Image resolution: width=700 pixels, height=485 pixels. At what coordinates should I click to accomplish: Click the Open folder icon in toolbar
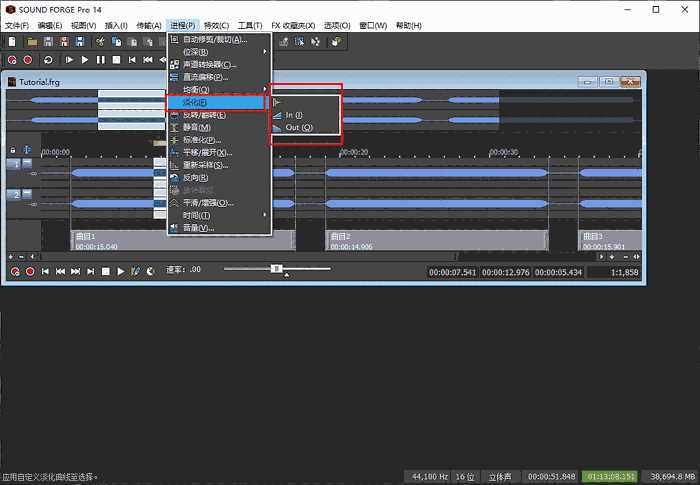(x=33, y=42)
